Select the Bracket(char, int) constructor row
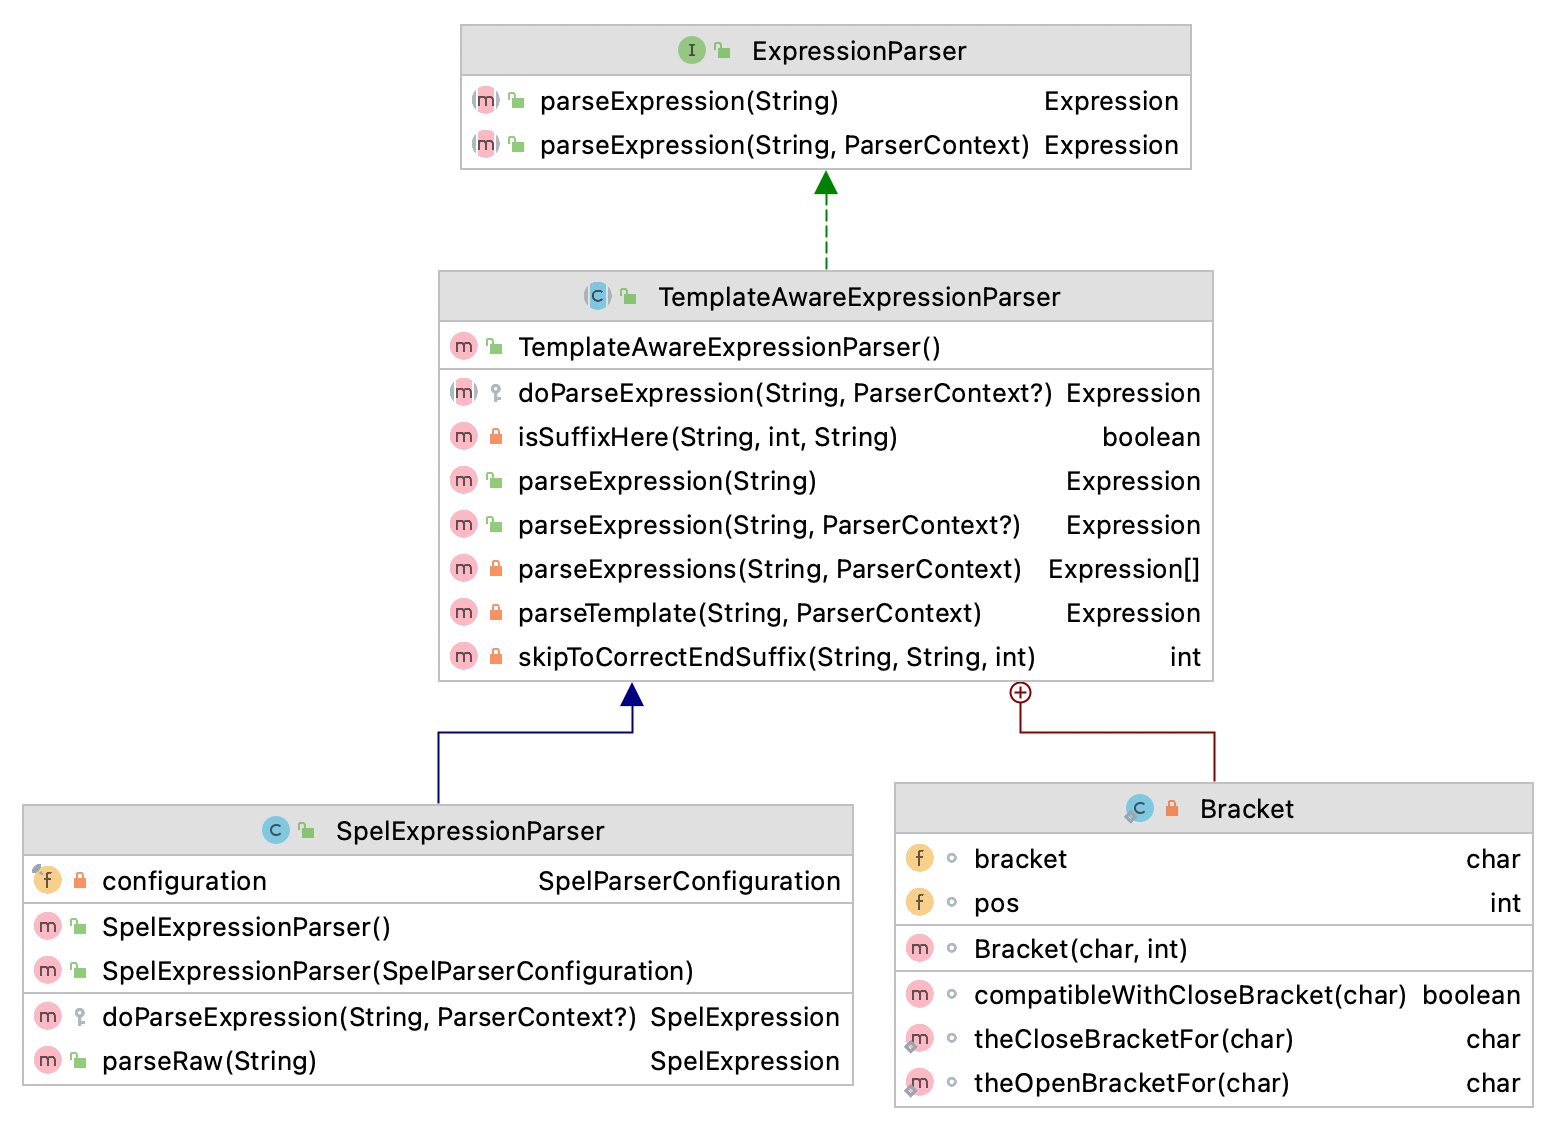This screenshot has width=1562, height=1144. (1081, 948)
